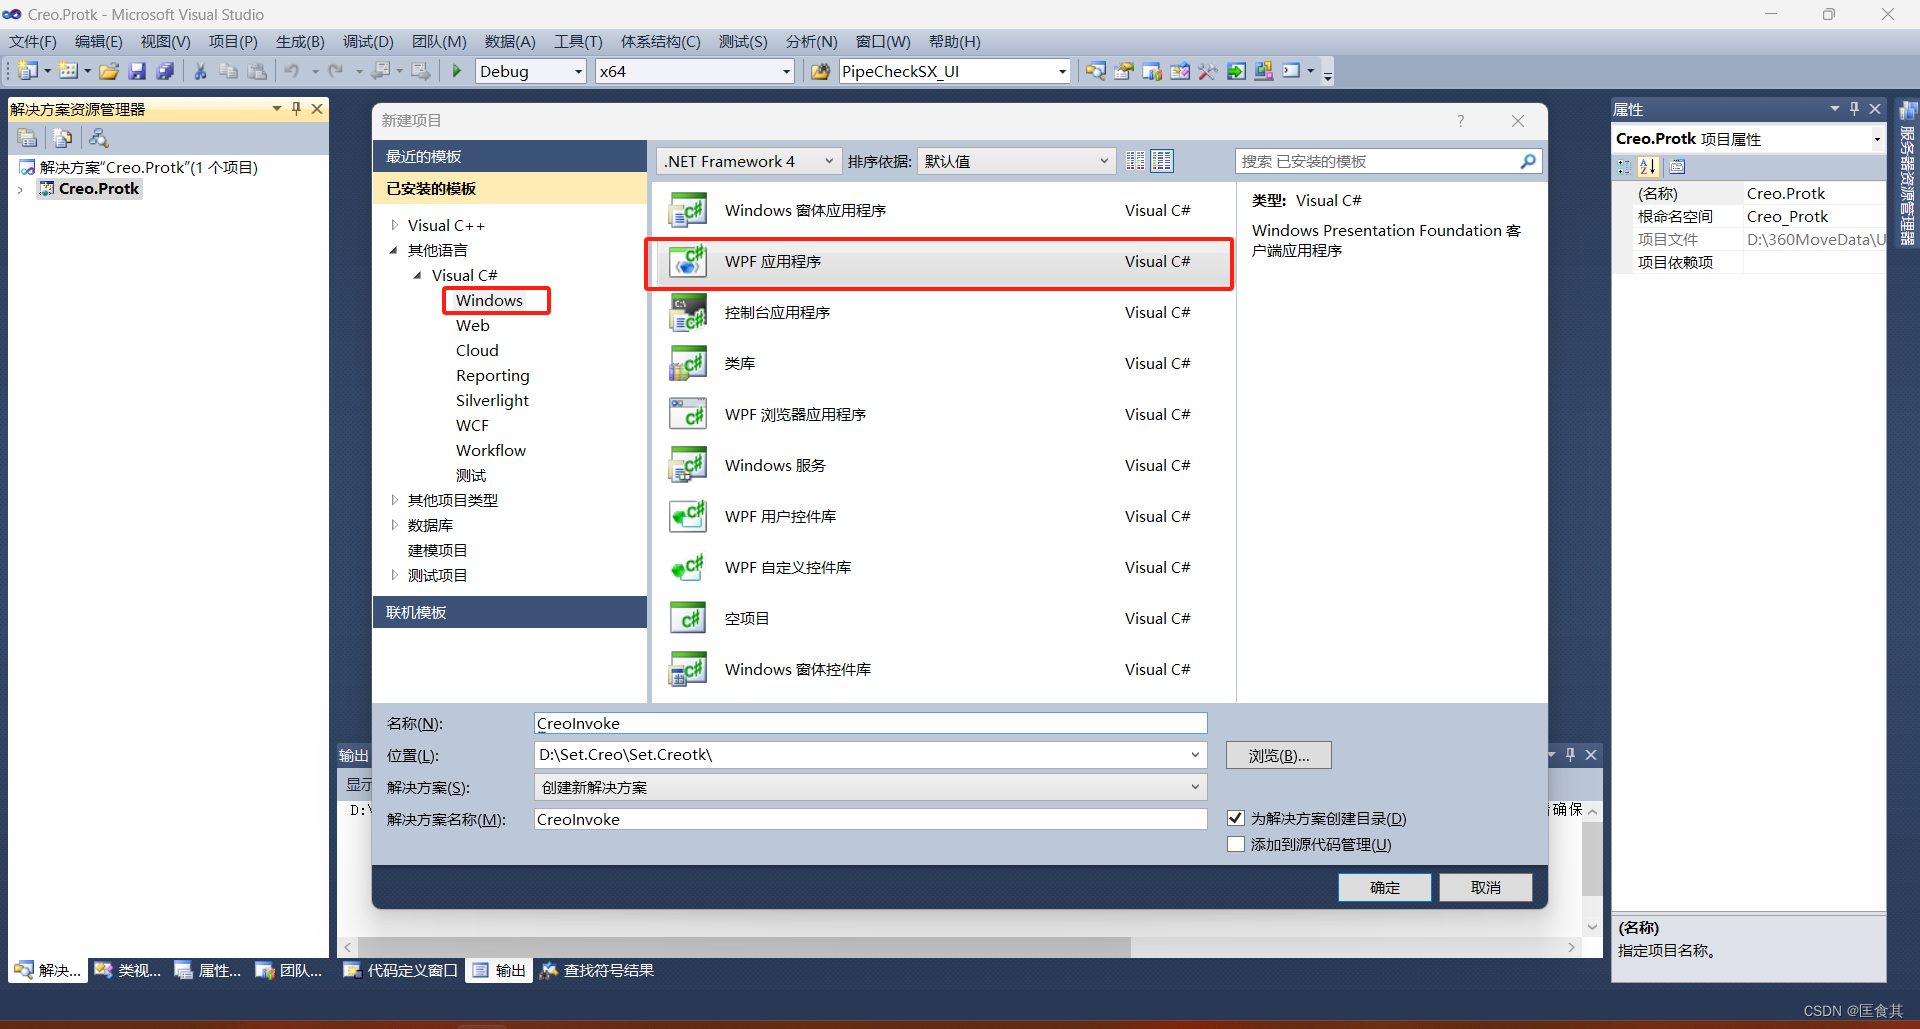Screen dimensions: 1920x1029
Task: Collapse the Visual C# template node
Action: tap(418, 275)
